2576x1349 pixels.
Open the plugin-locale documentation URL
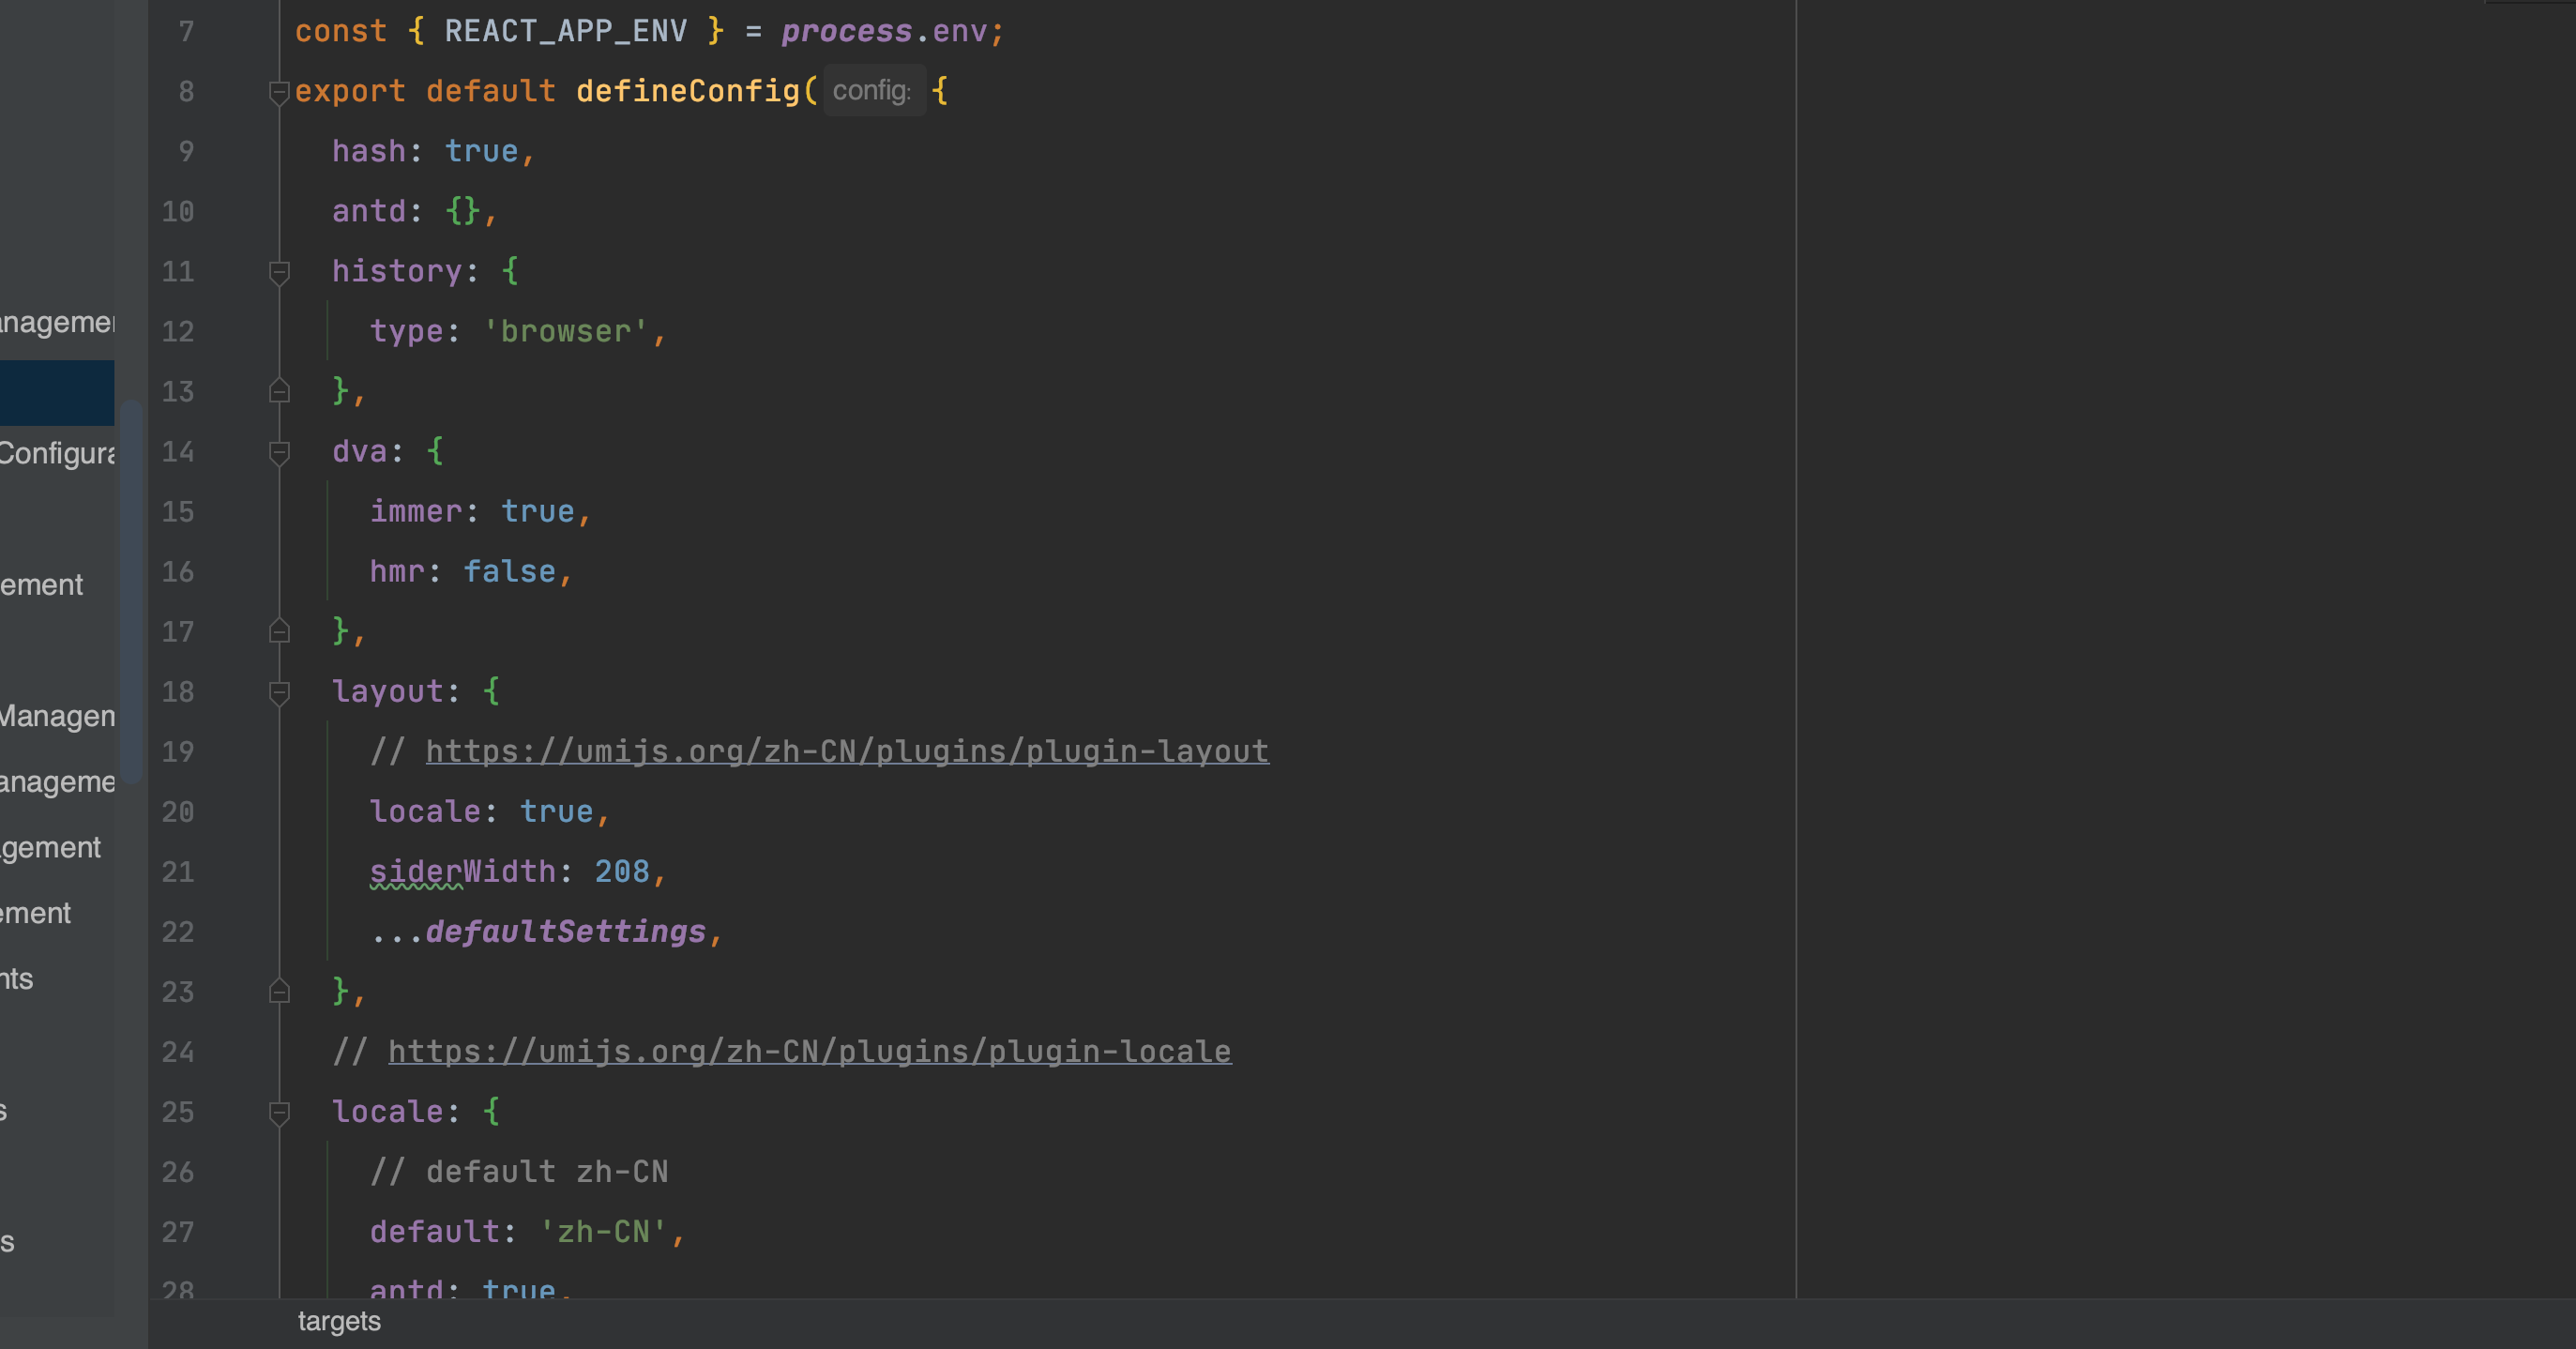[x=809, y=1051]
